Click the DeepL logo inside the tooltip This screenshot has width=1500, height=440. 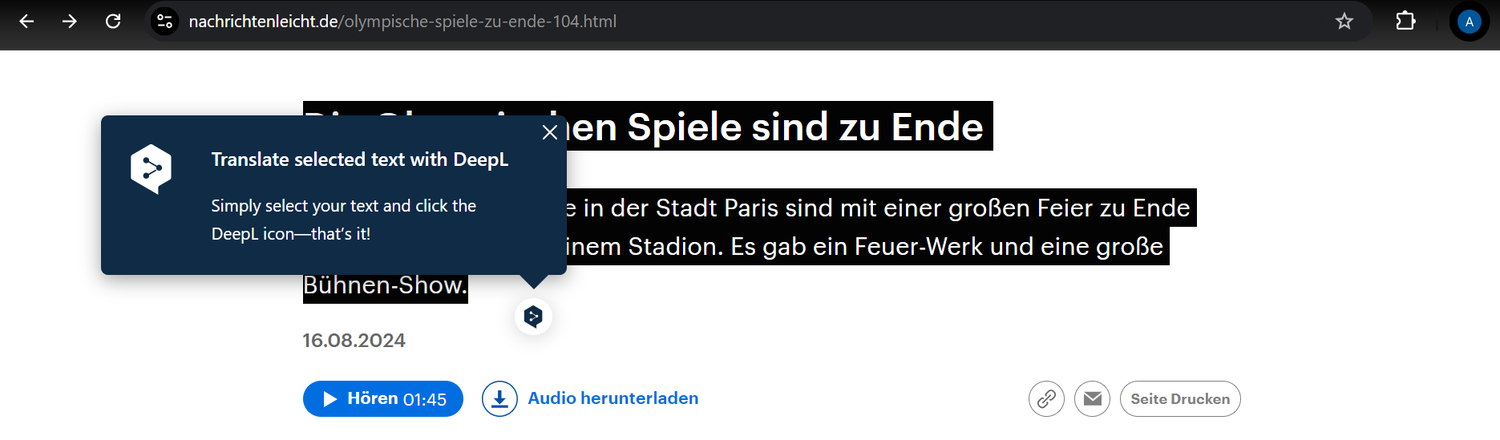pyautogui.click(x=151, y=169)
